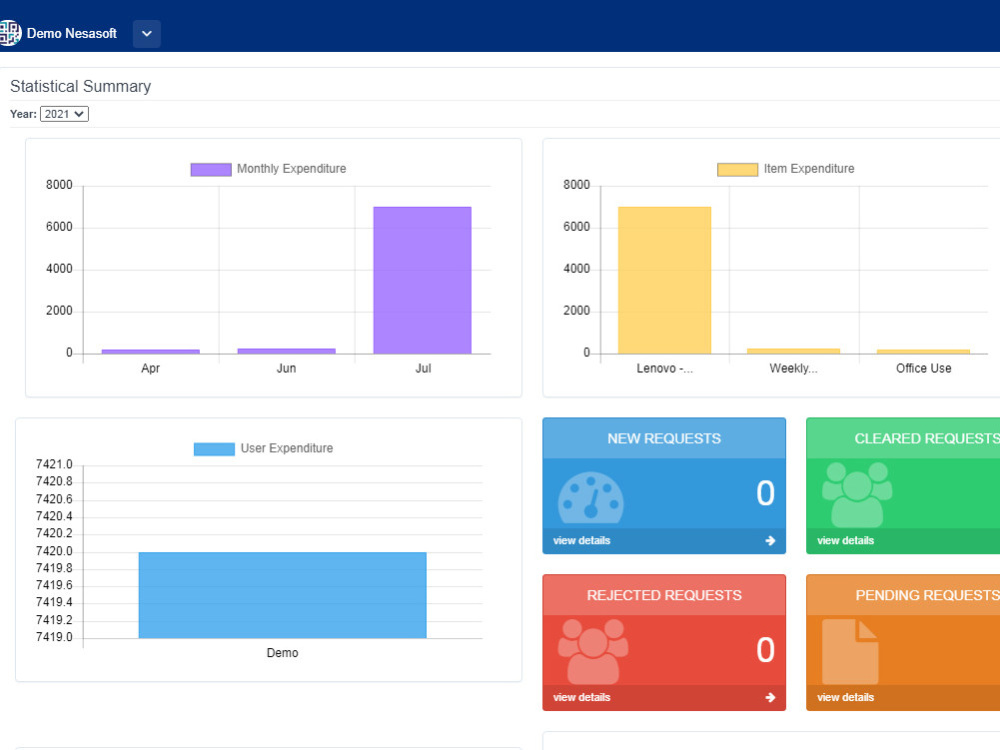
Task: Click the Jul axis label
Action: [423, 369]
